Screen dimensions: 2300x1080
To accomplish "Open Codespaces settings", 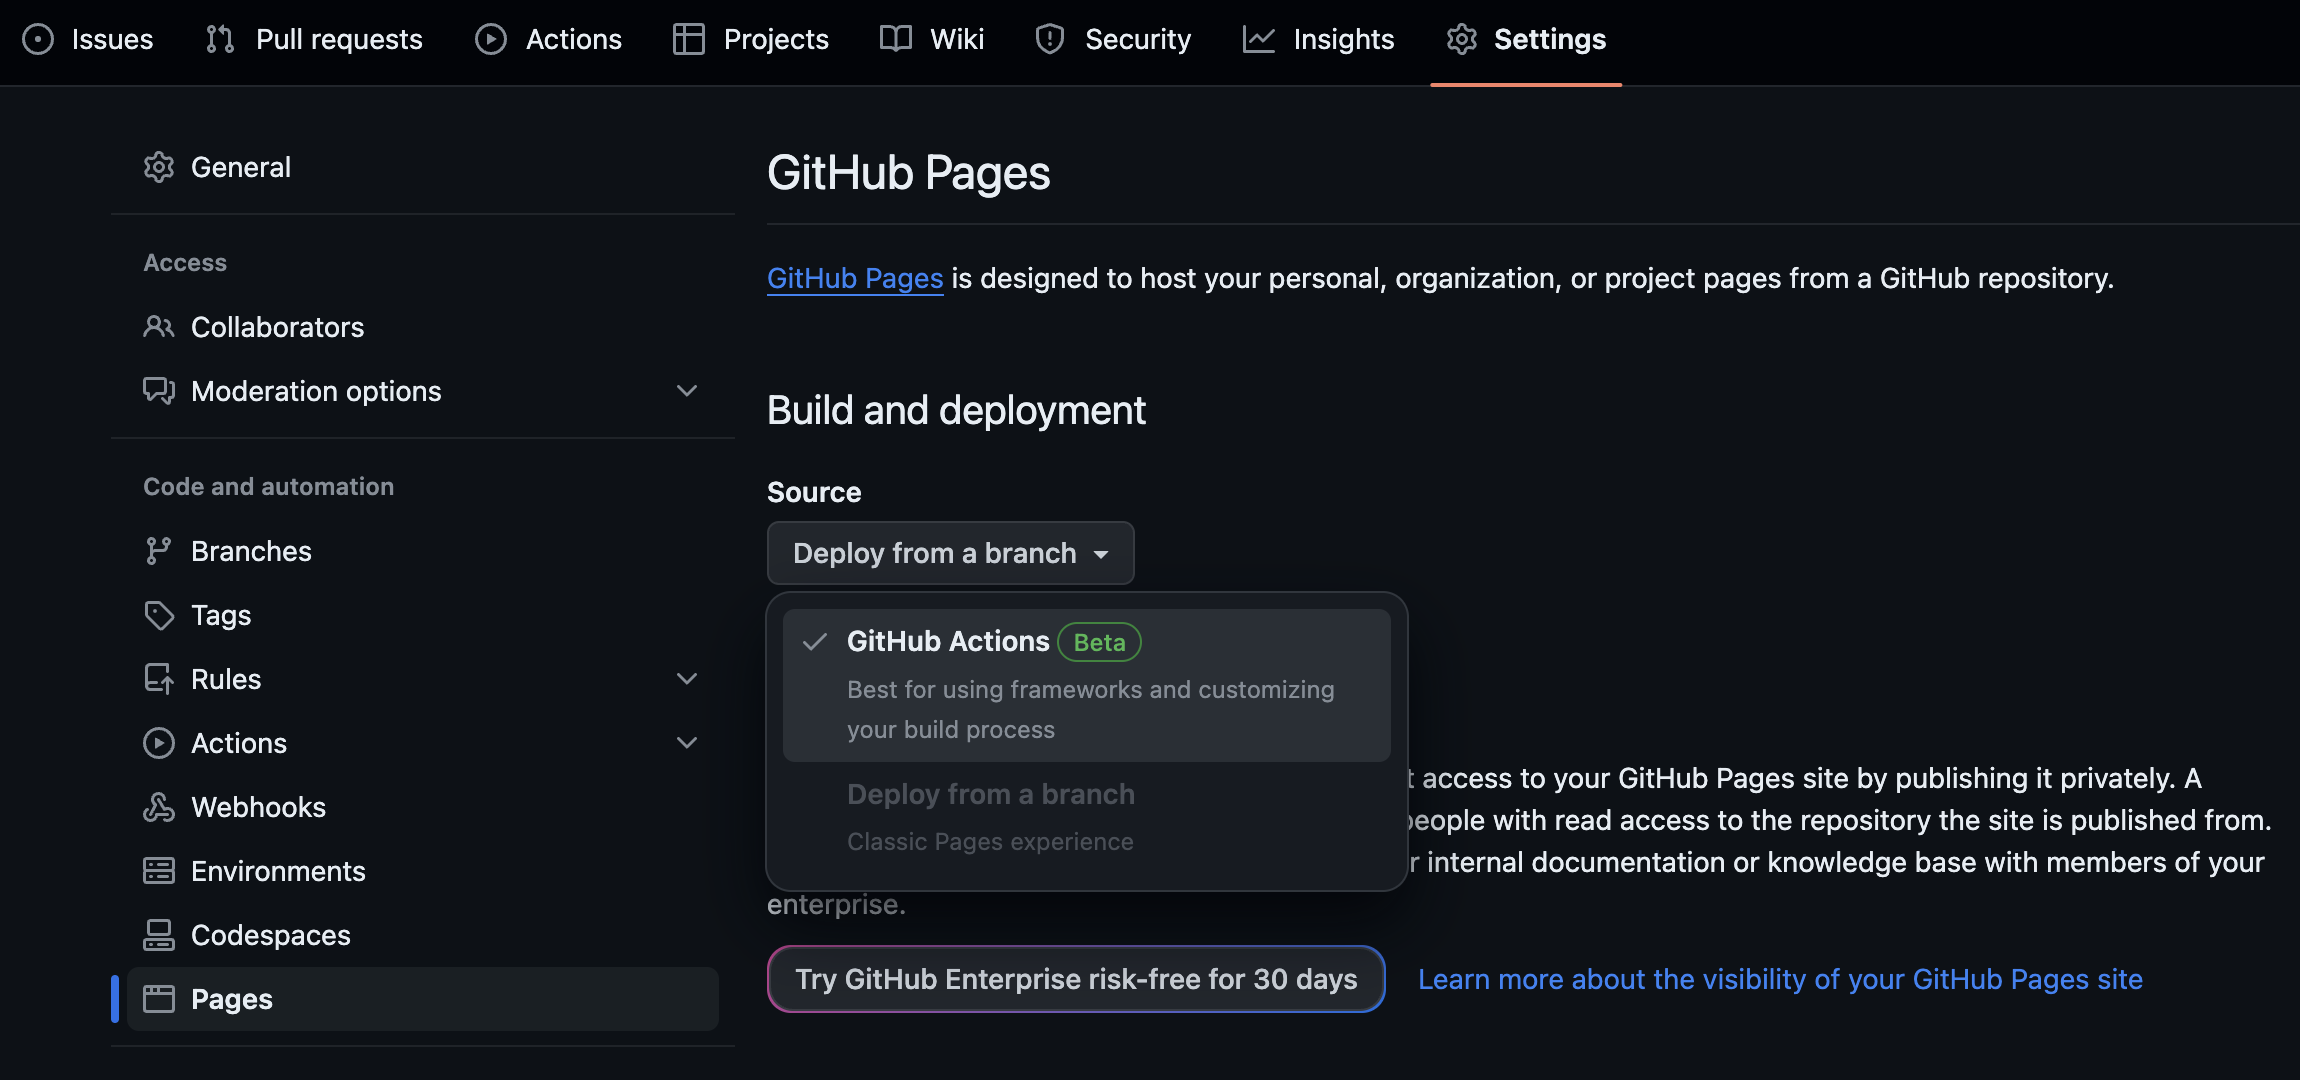I will click(x=422, y=935).
